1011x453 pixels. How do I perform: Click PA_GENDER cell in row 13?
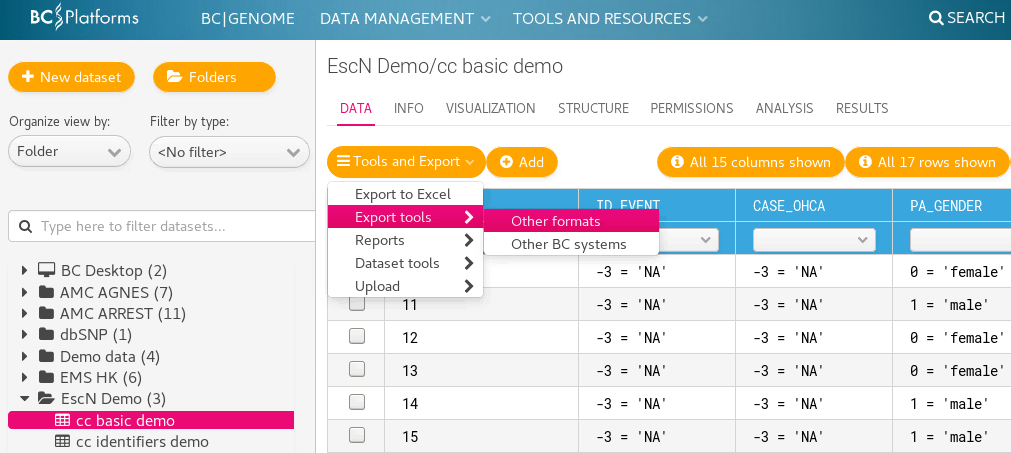click(952, 371)
